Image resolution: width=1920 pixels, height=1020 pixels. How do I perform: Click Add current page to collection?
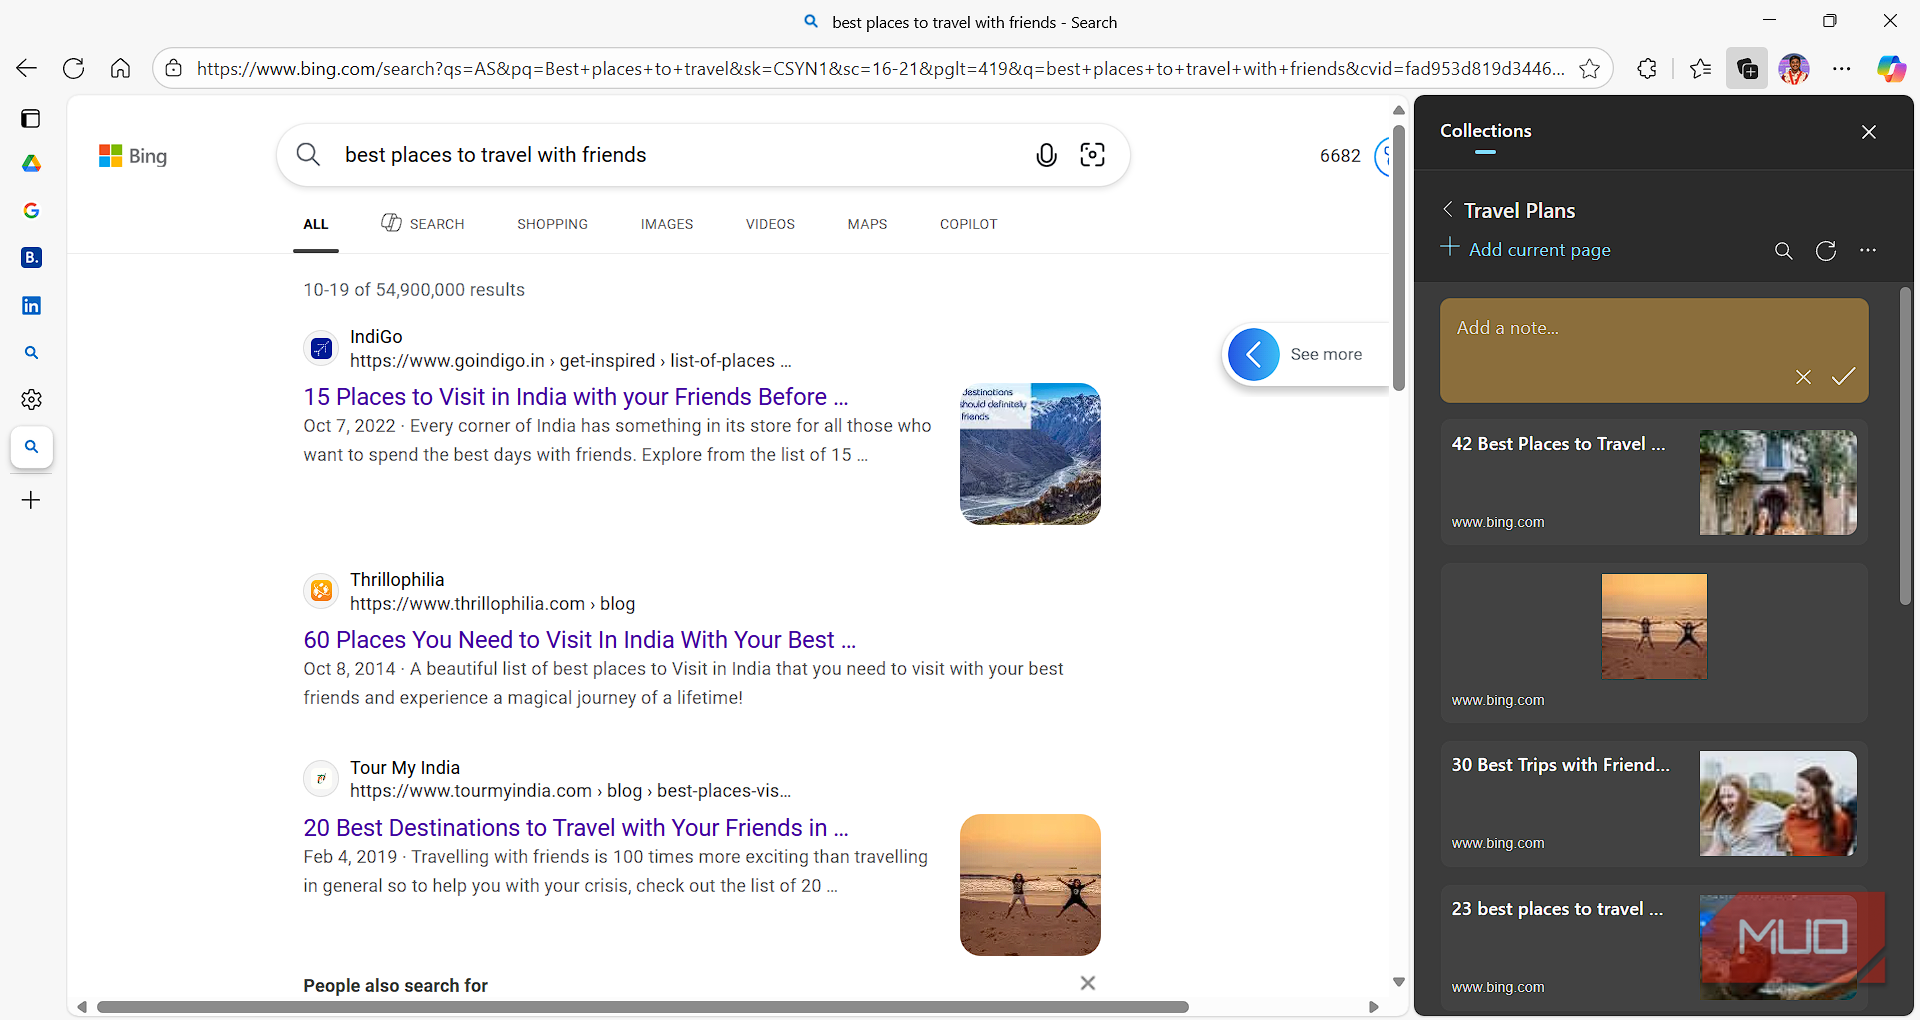coord(1526,249)
